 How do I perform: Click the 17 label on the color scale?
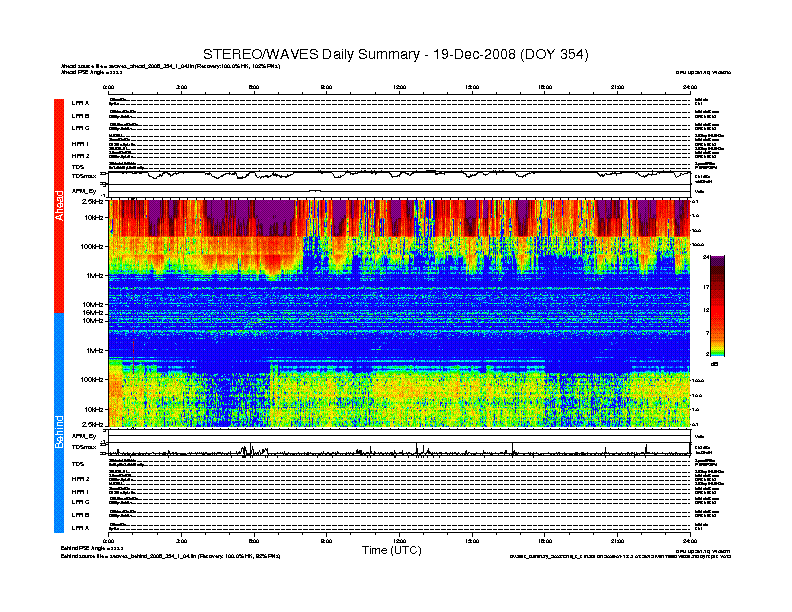click(x=706, y=287)
